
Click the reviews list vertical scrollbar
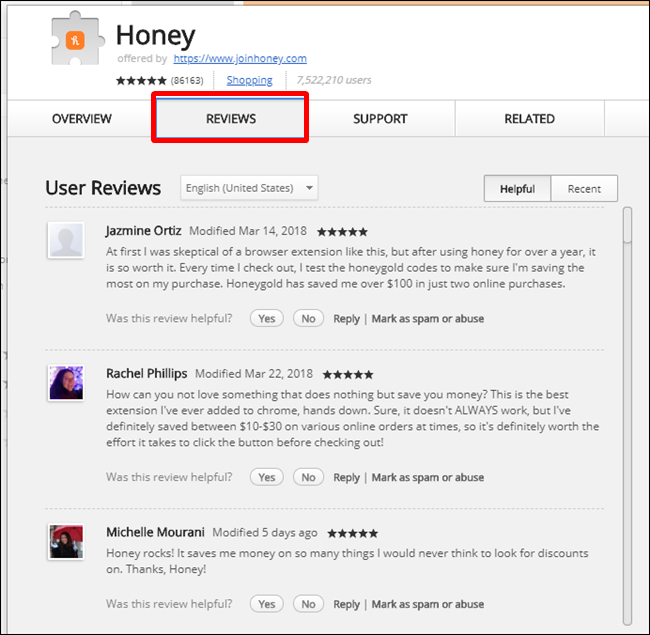pyautogui.click(x=627, y=416)
